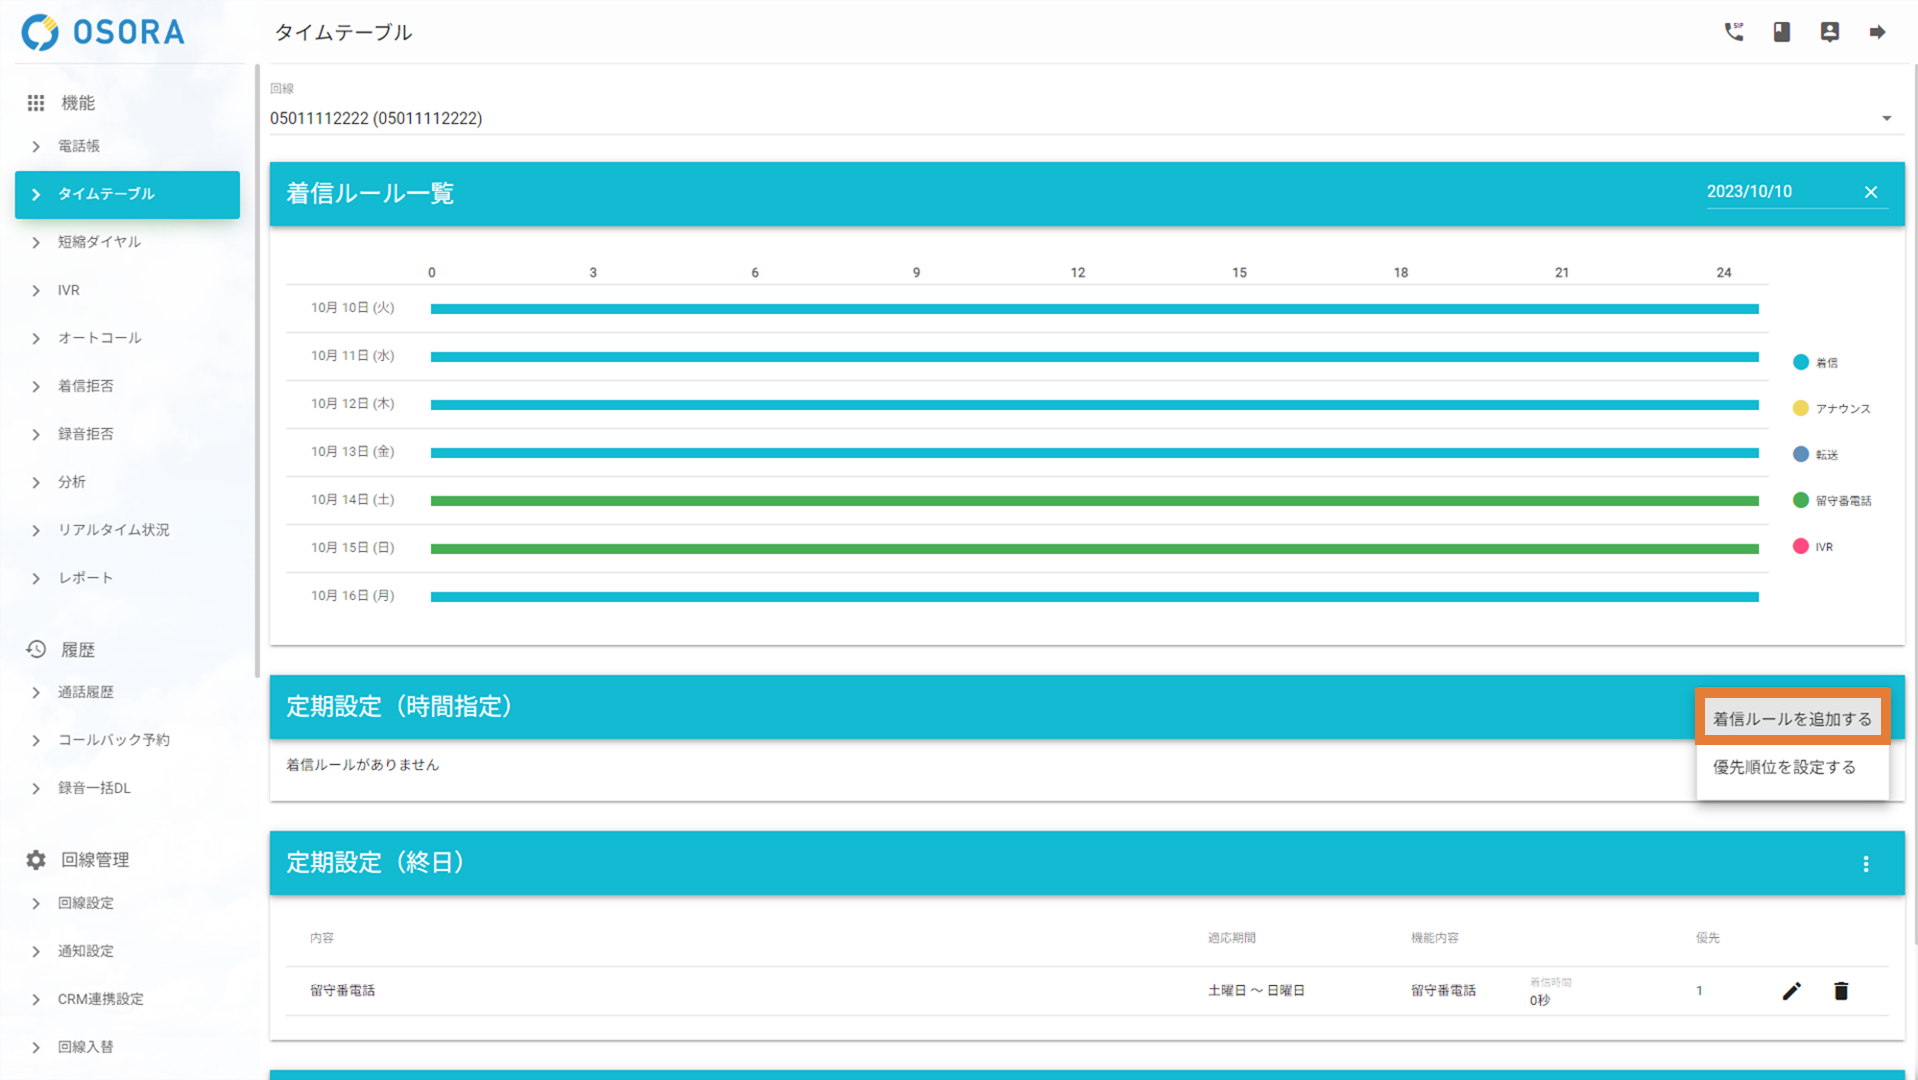Expand the 電話帳 sidebar item
1918x1080 pixels.
pyautogui.click(x=79, y=146)
